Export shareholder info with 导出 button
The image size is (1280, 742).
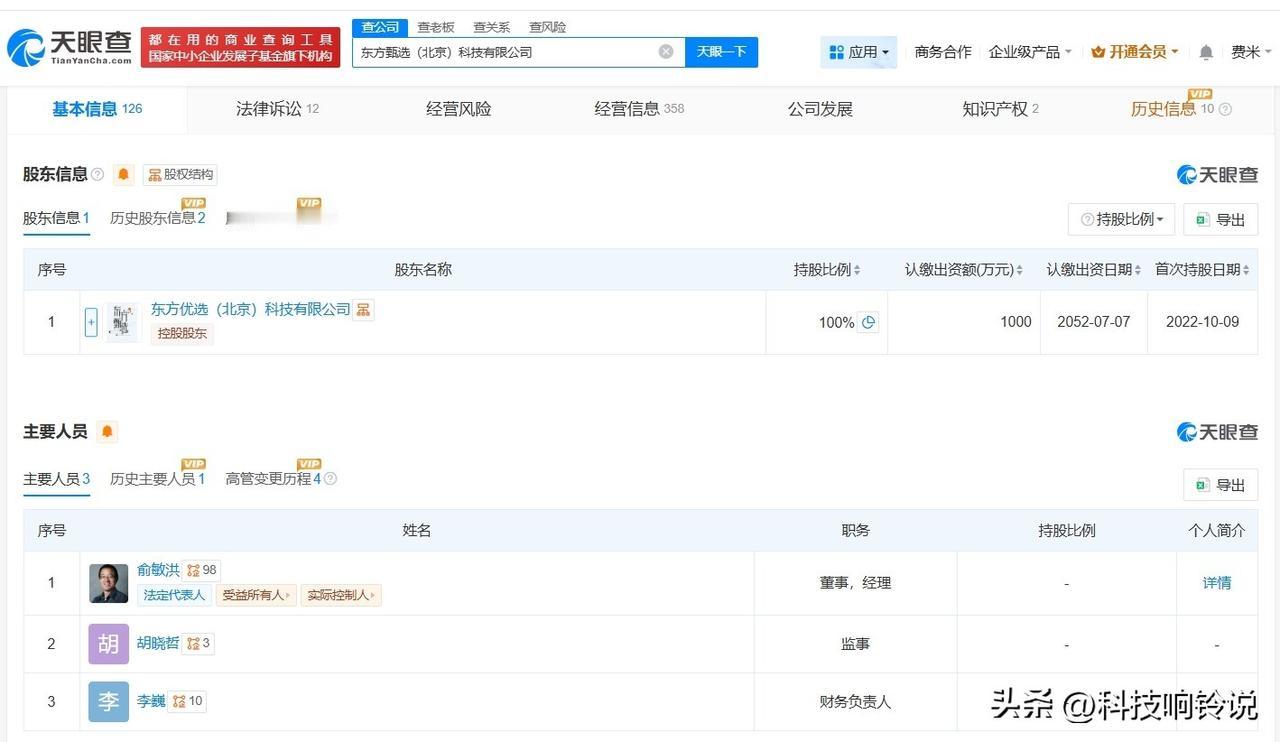1220,219
